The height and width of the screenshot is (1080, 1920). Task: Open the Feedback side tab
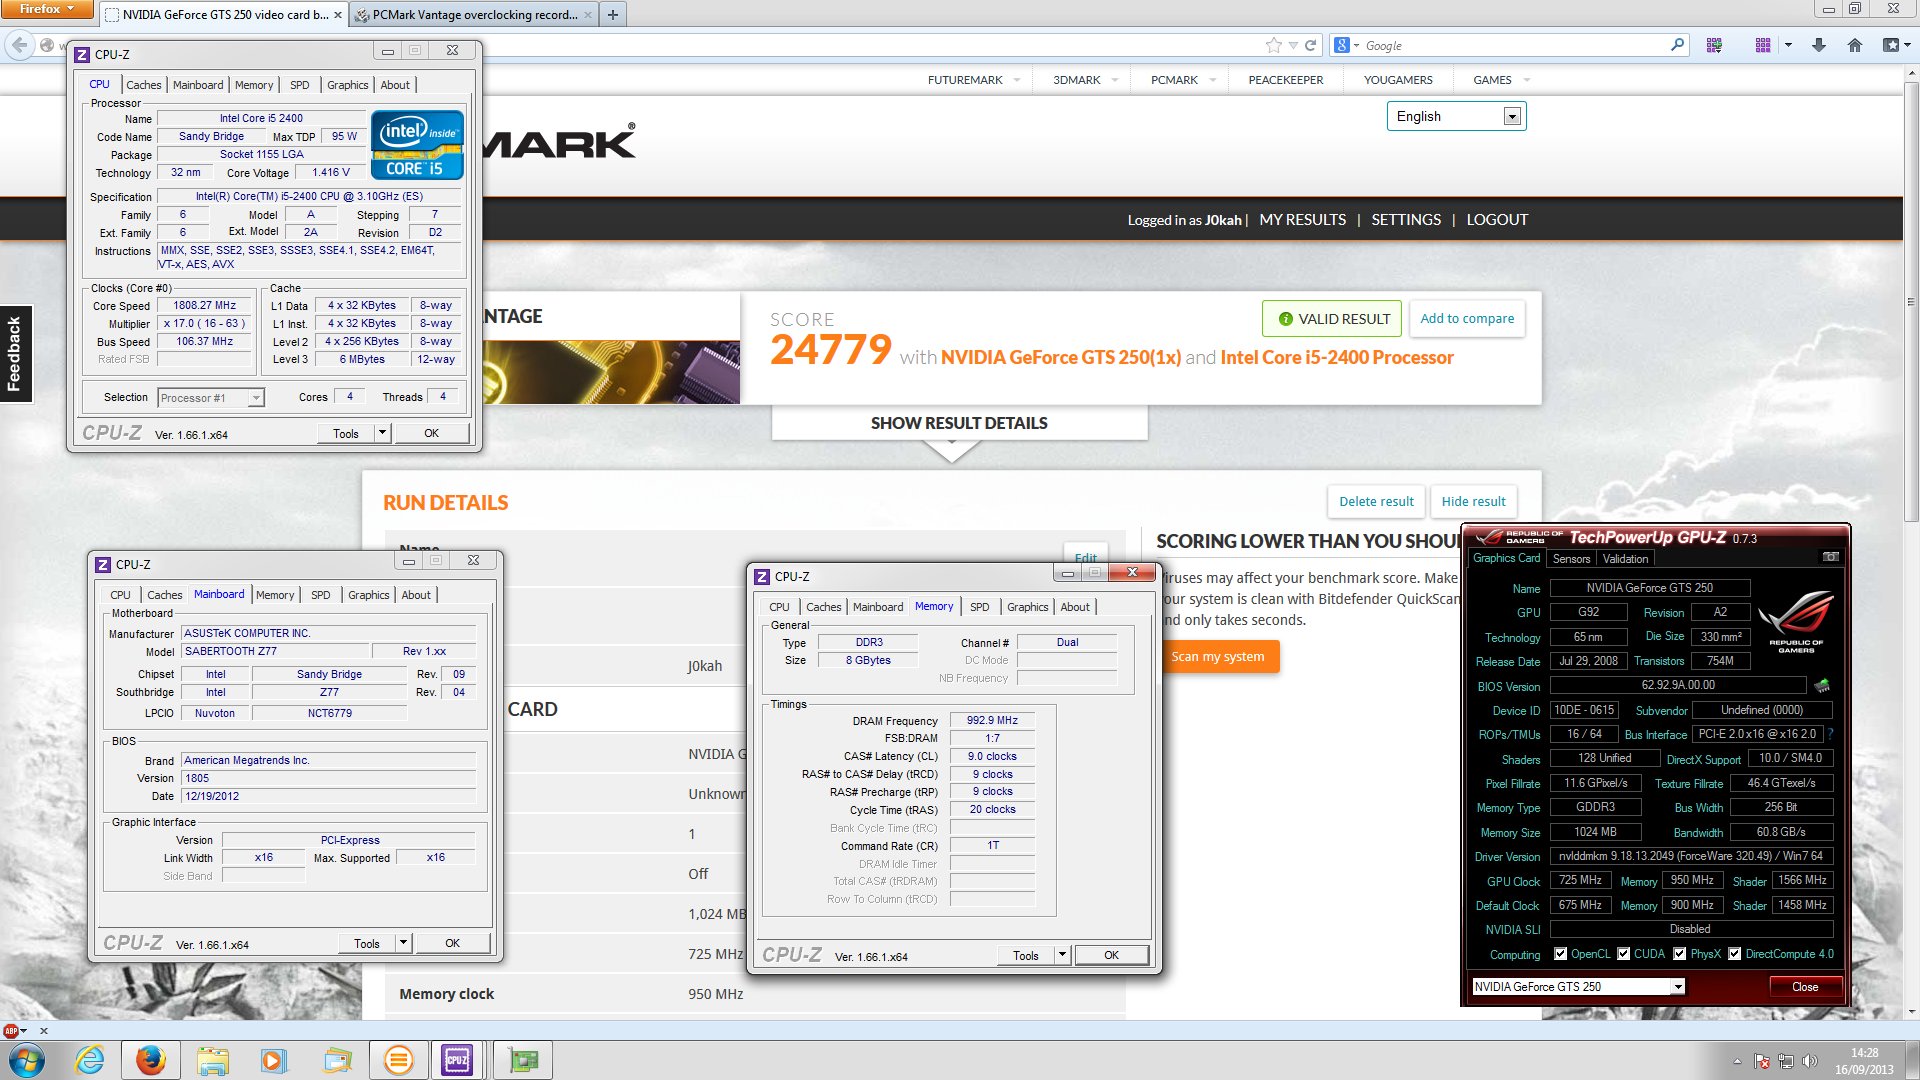click(15, 354)
